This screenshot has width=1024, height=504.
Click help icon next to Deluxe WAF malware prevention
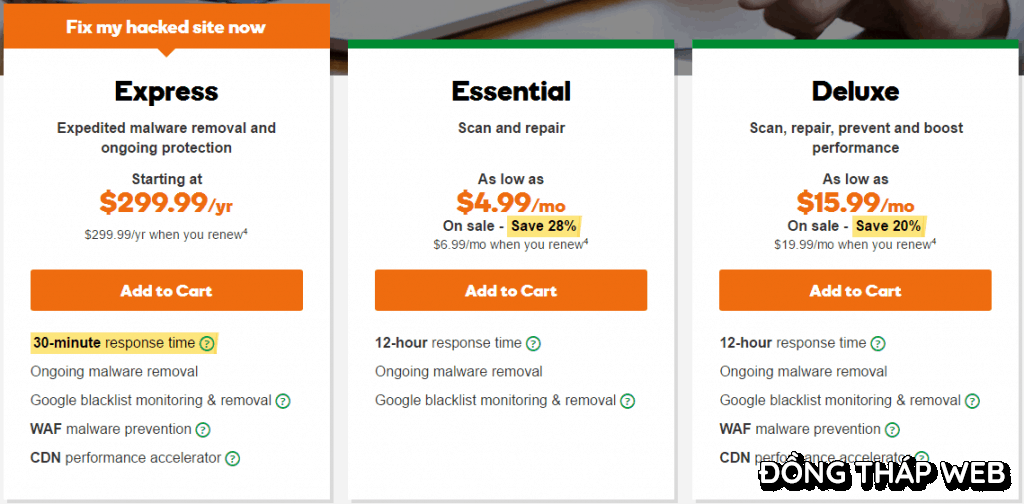[x=892, y=430]
